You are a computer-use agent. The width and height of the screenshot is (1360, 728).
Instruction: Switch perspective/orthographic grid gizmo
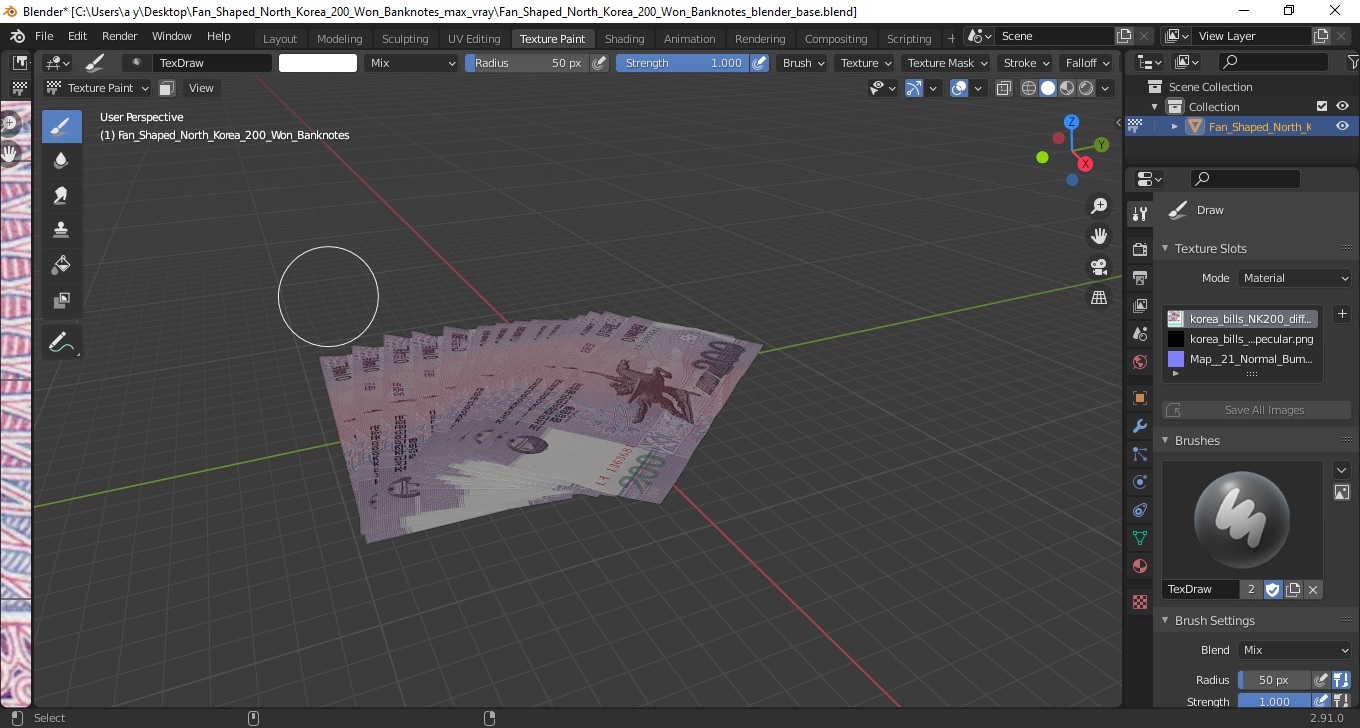tap(1099, 298)
